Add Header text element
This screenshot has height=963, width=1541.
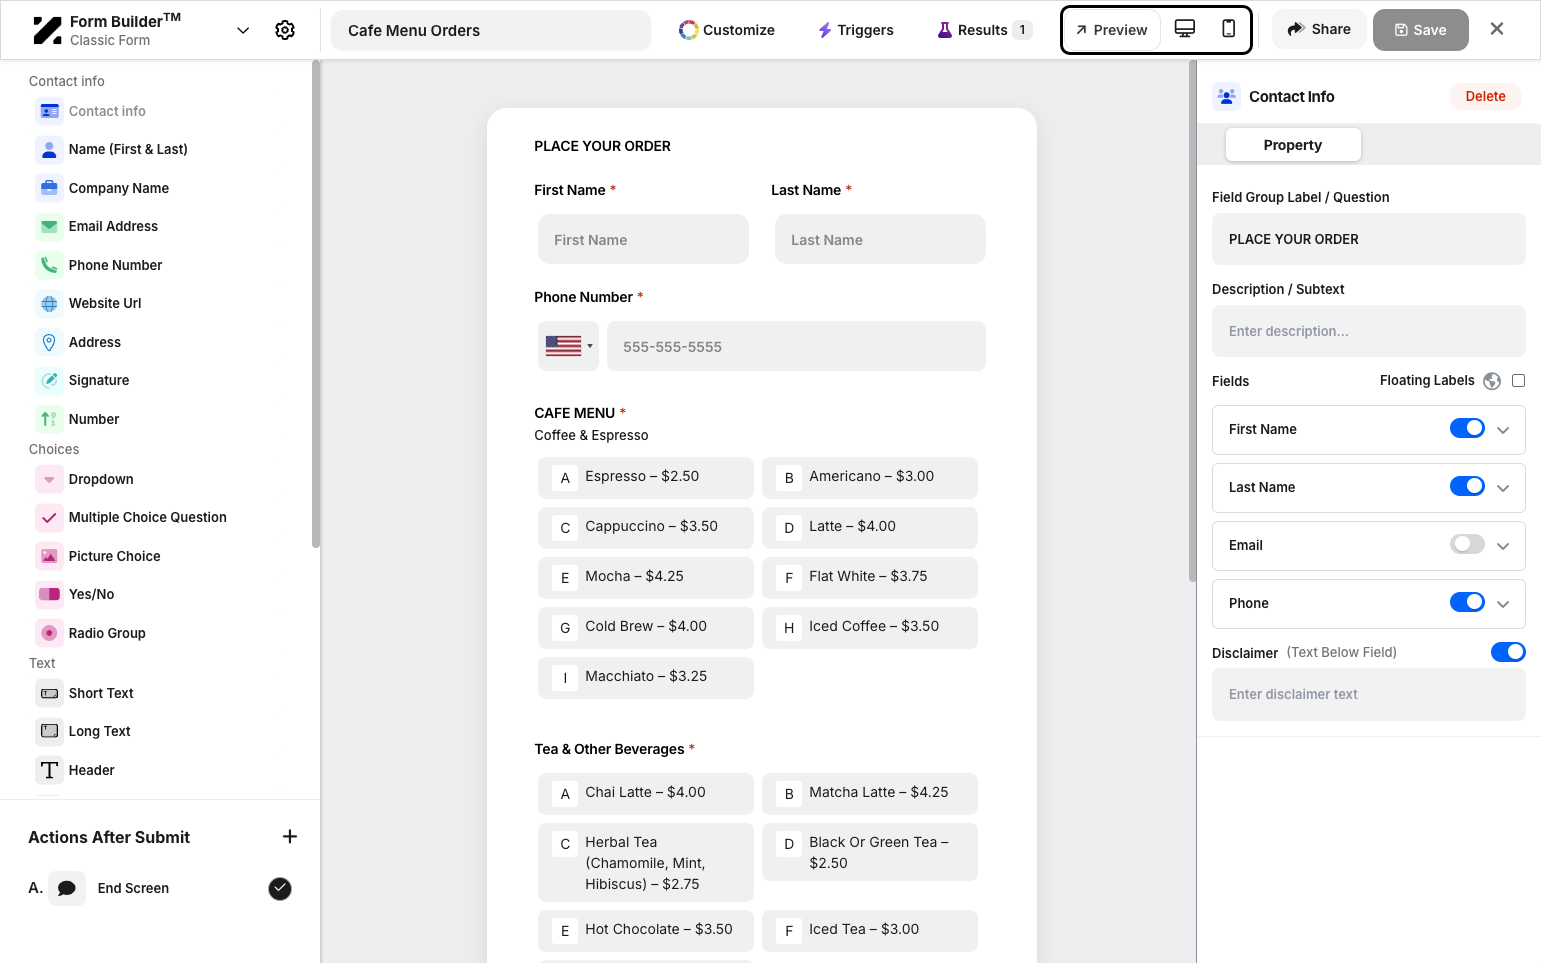pos(91,770)
